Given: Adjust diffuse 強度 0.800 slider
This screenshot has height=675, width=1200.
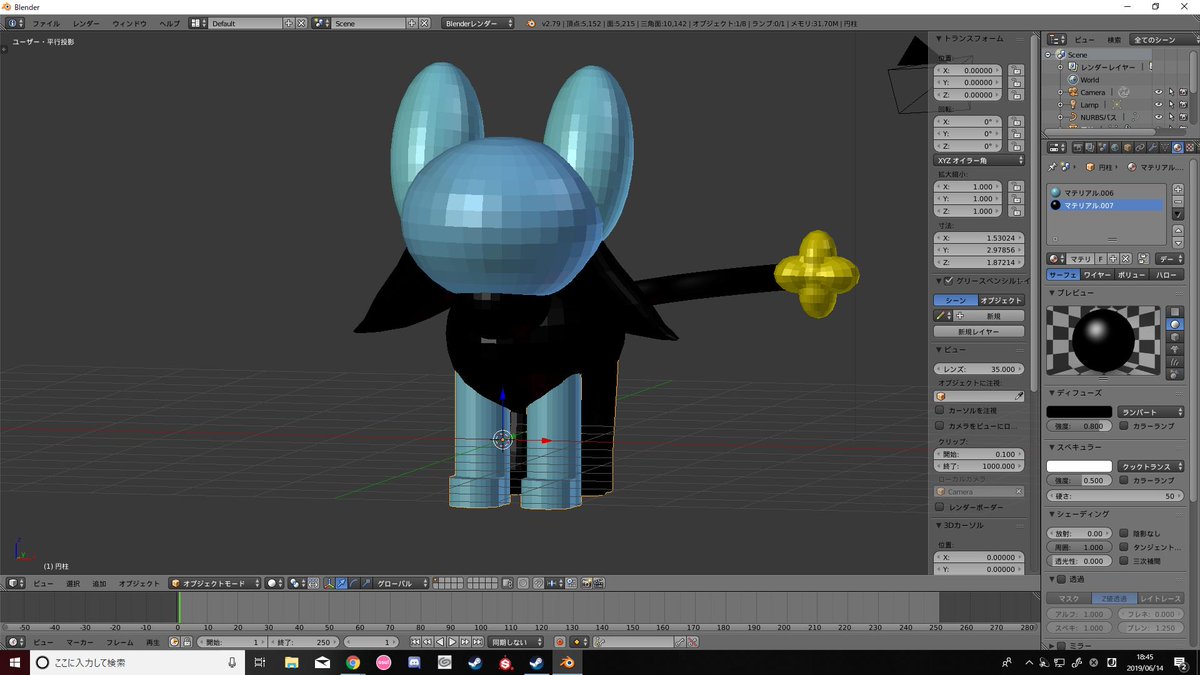Looking at the screenshot, I should point(1079,426).
